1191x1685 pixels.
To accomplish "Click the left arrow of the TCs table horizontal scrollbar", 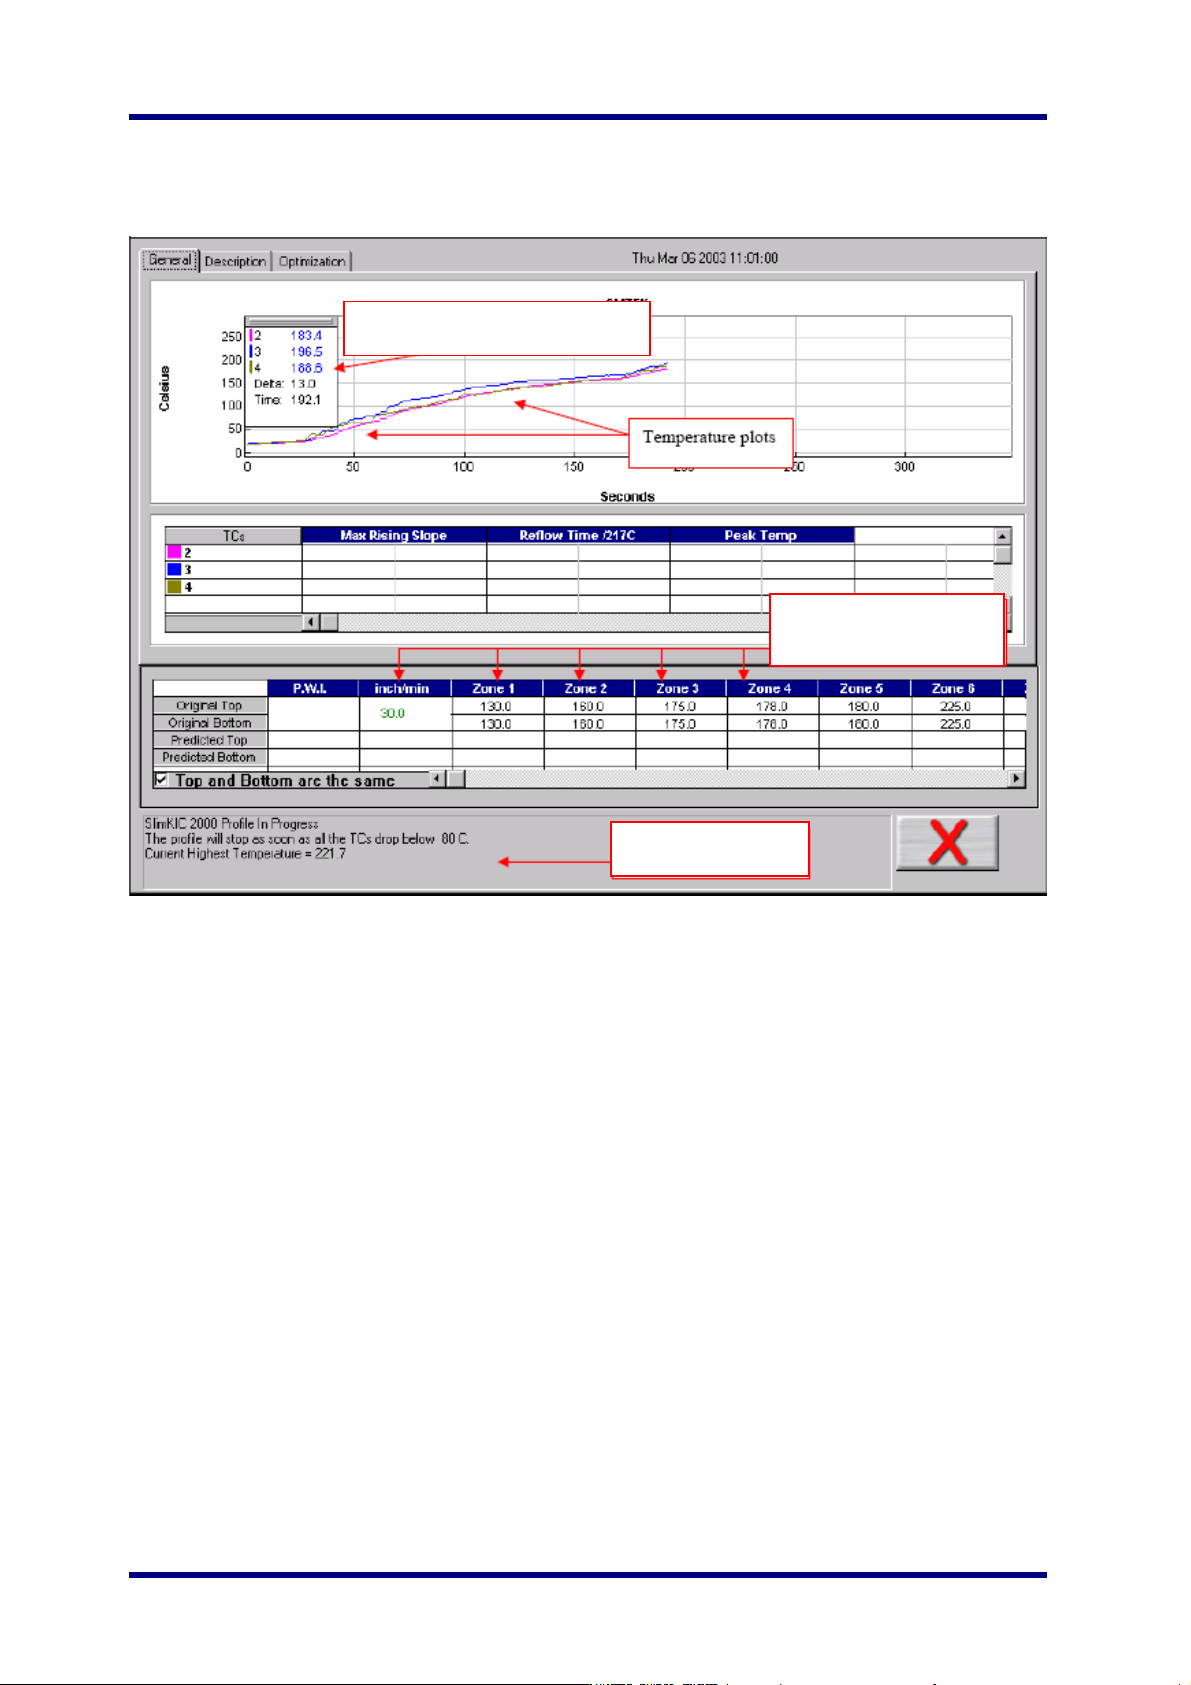I will [311, 623].
